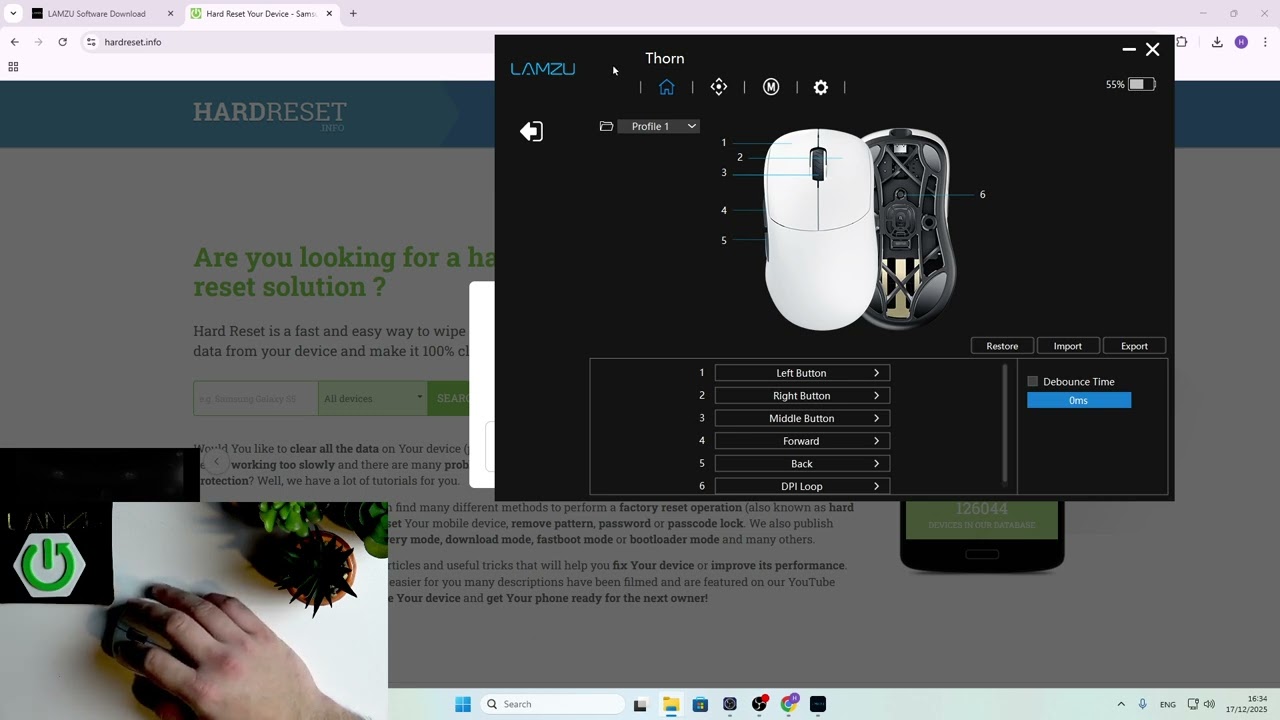
Task: Expand the Left Button assignment menu
Action: pos(801,373)
